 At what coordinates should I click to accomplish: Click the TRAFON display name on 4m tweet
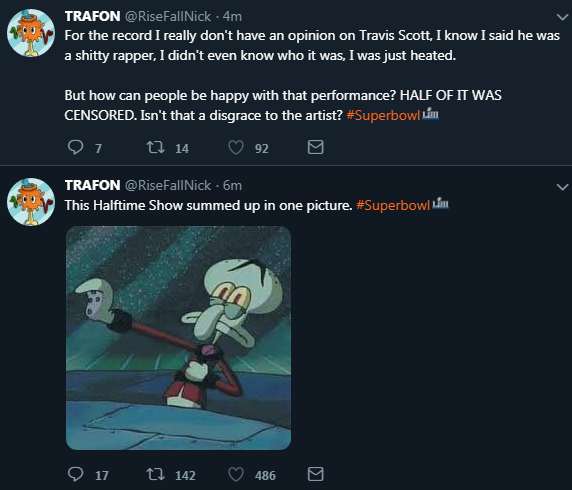[92, 16]
